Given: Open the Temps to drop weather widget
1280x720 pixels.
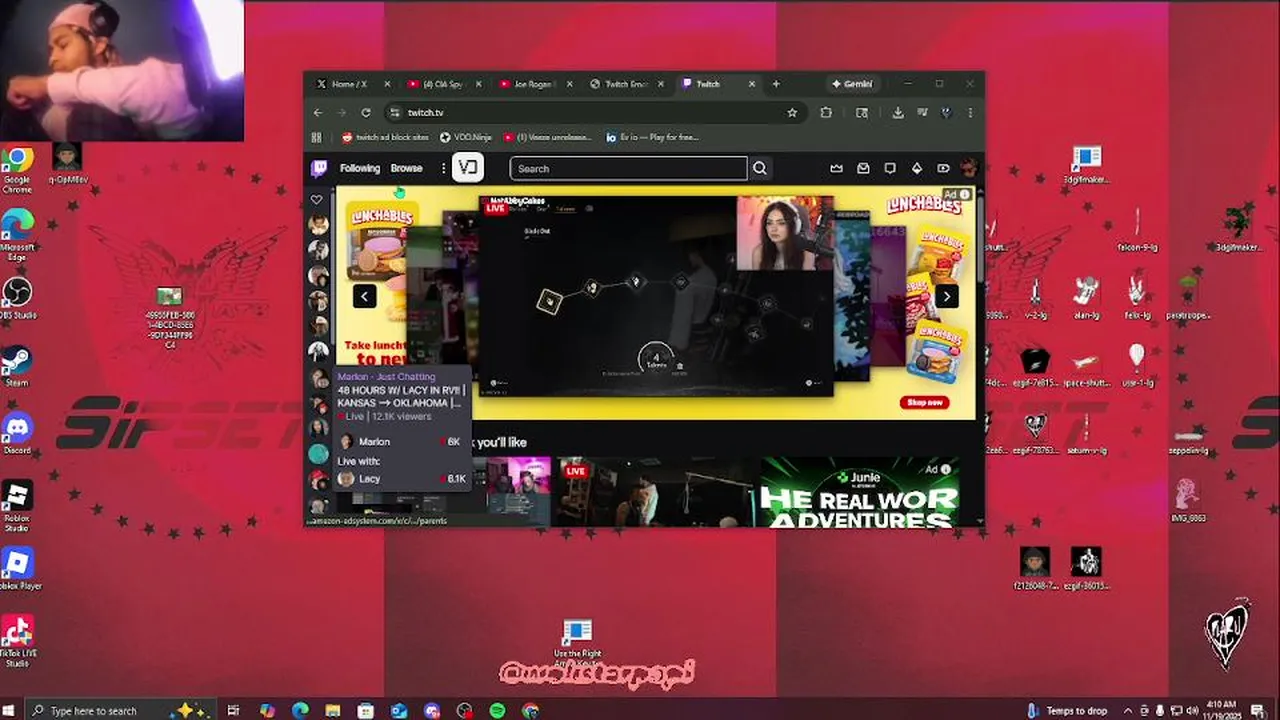Looking at the screenshot, I should click(1067, 710).
